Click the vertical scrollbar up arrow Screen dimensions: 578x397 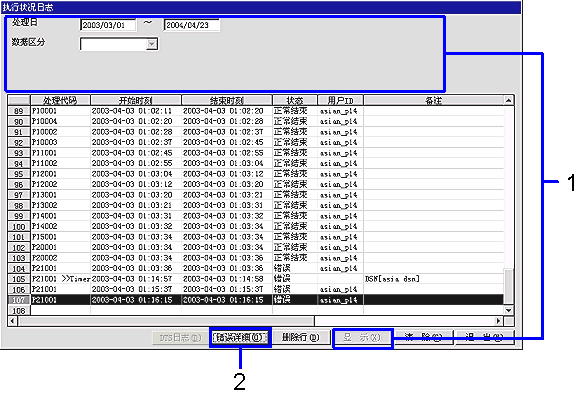coord(509,100)
